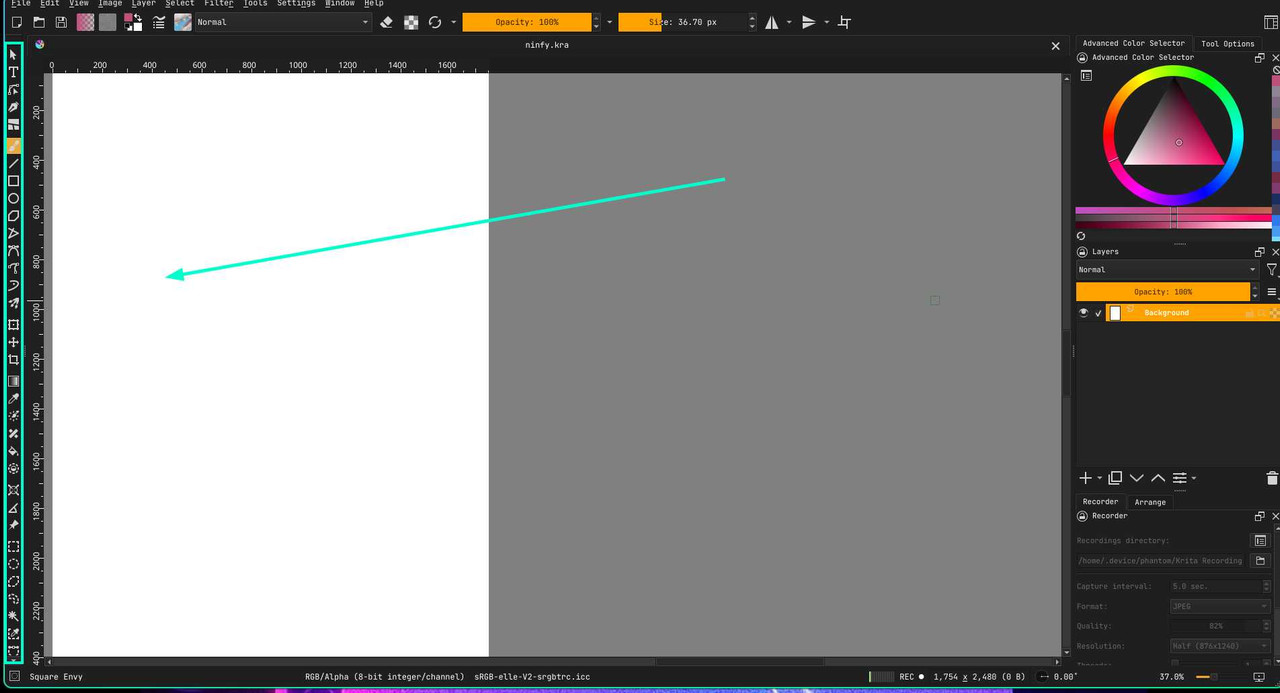Click the Layers panel Opacity slider
1280x693 pixels.
(x=1163, y=292)
